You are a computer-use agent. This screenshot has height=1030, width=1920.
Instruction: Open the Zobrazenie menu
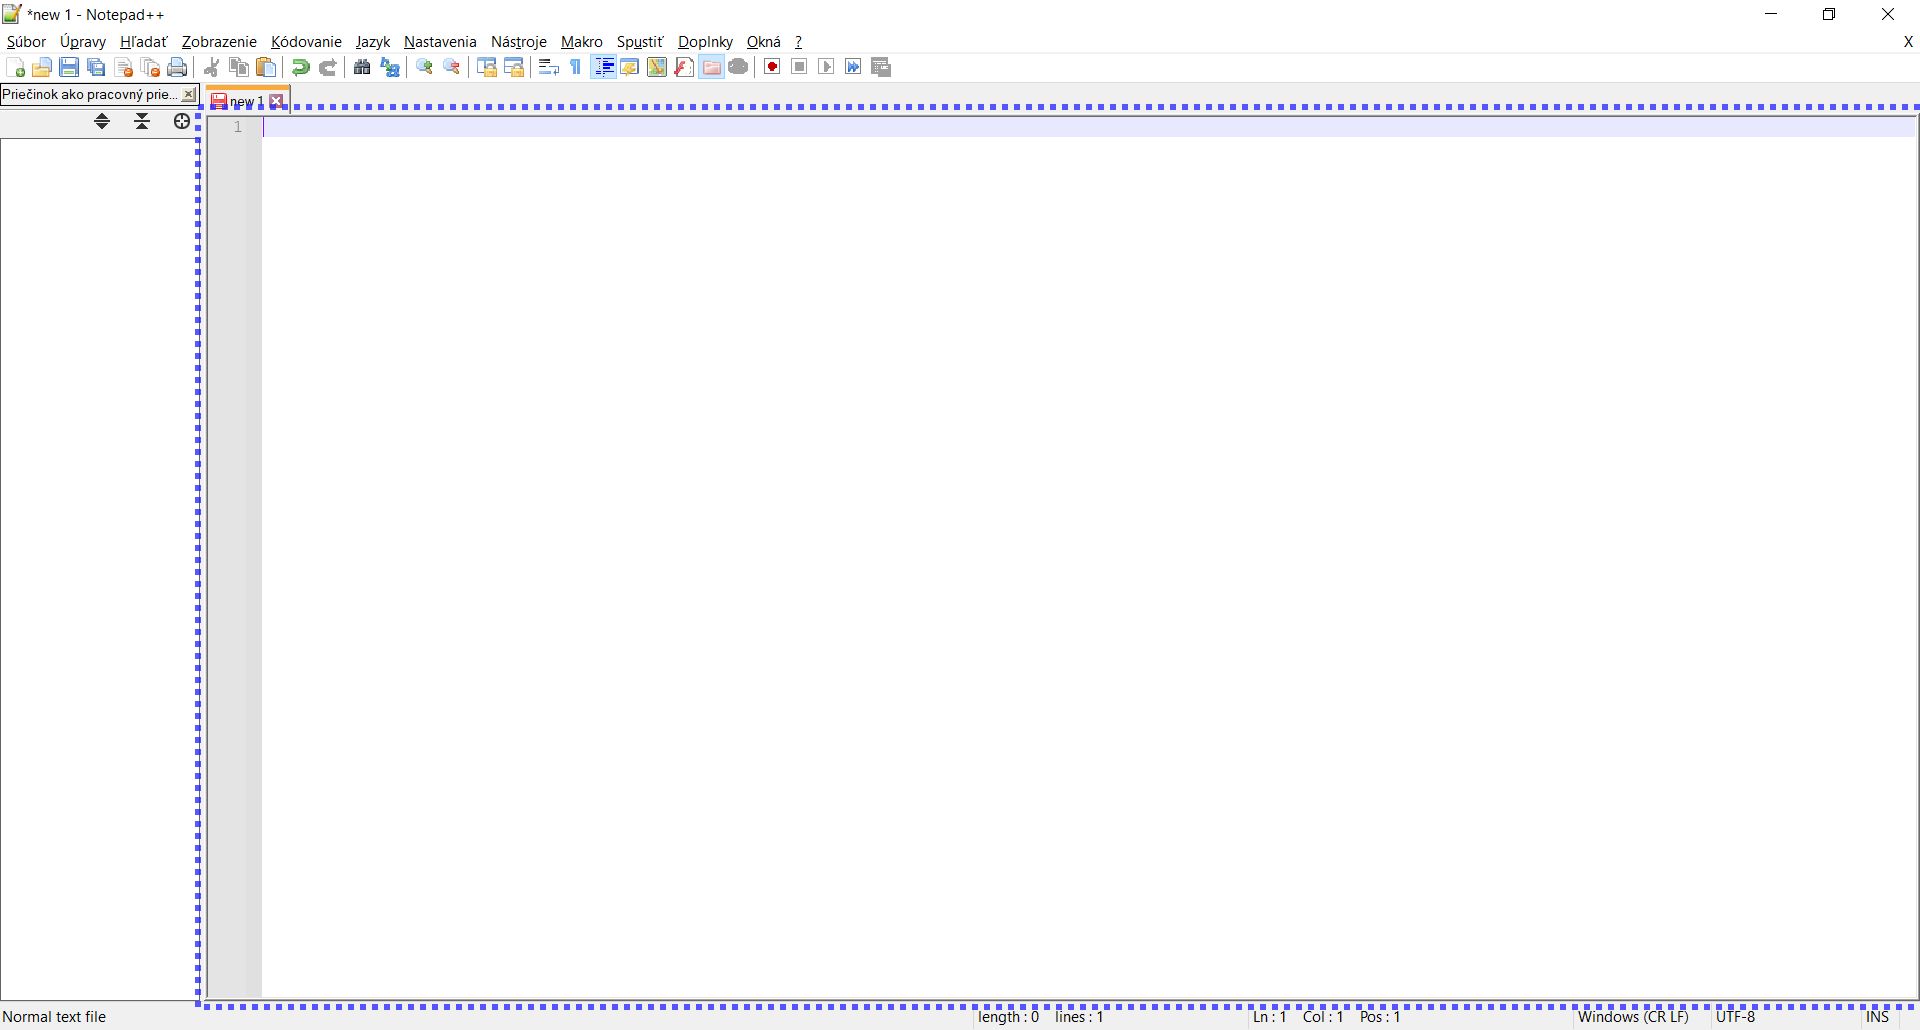click(219, 42)
